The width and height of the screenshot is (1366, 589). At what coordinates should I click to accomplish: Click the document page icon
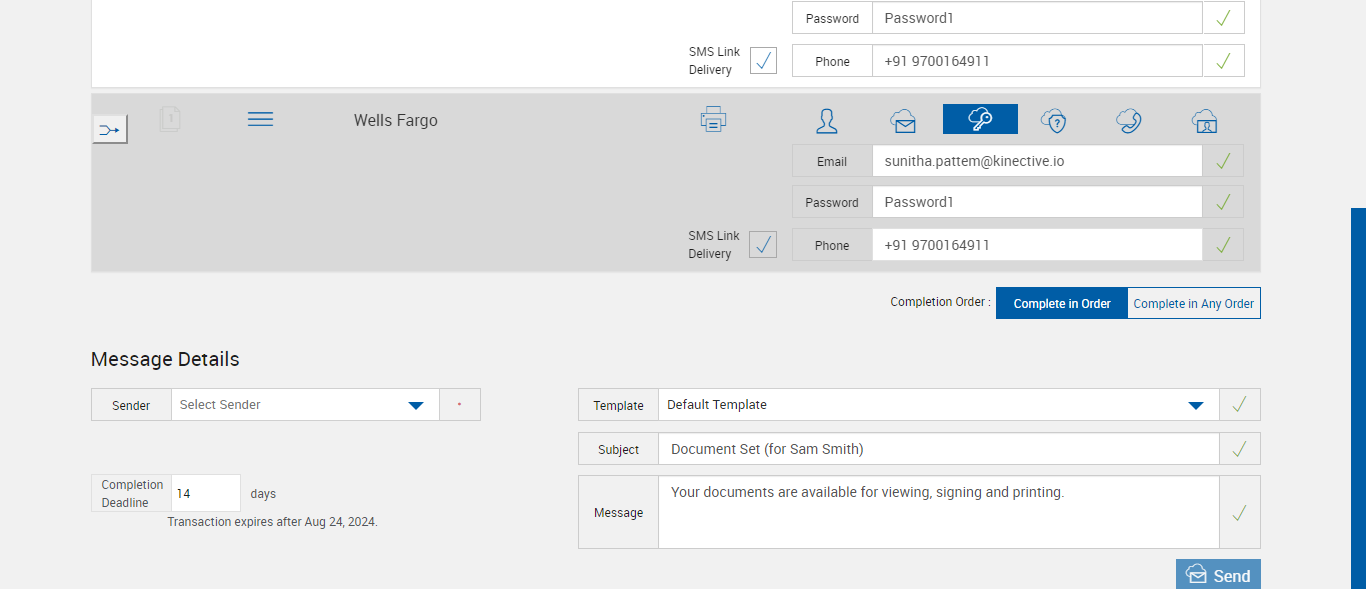[x=170, y=120]
